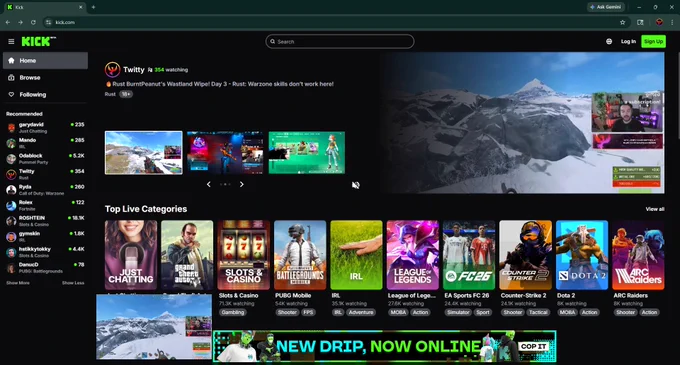Click the Adventure tag under IRL
The width and height of the screenshot is (680, 365).
pos(361,312)
